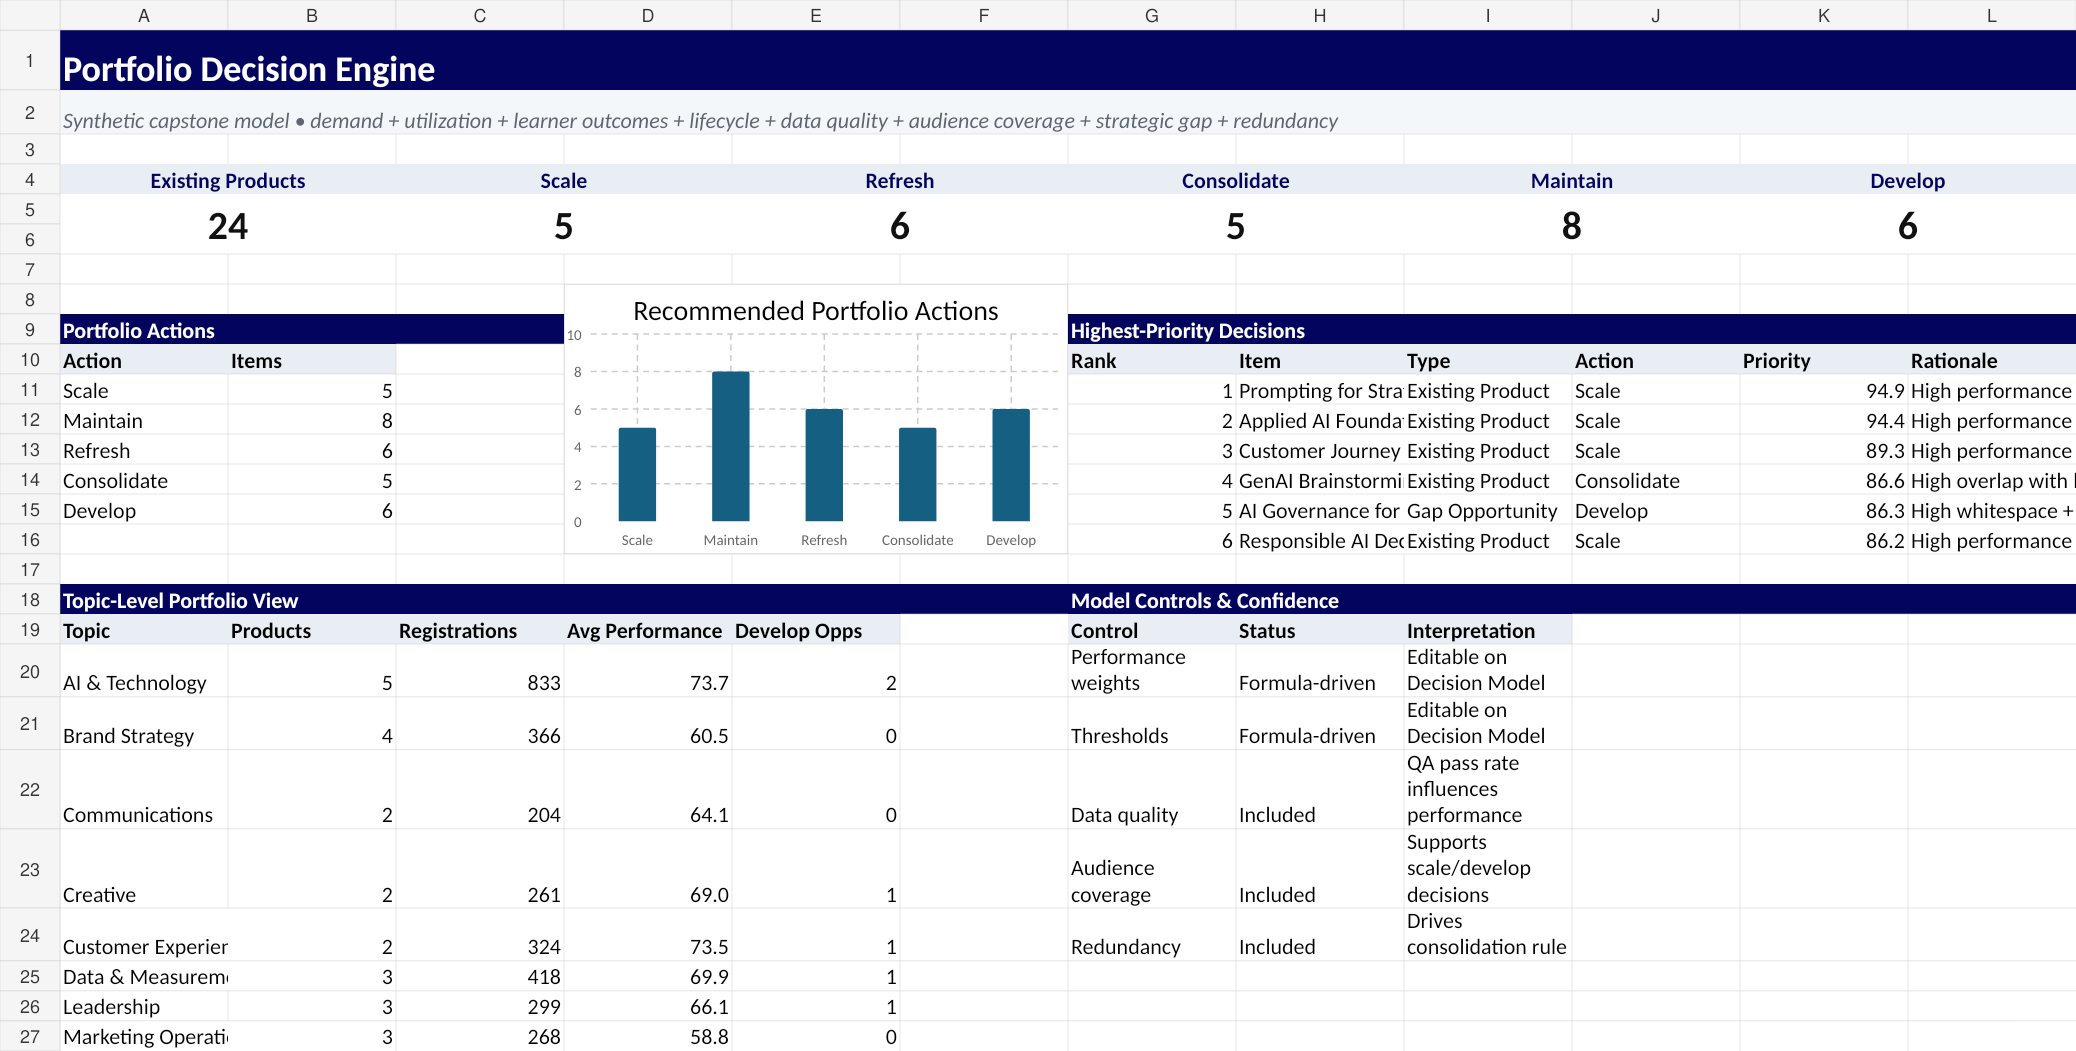This screenshot has height=1051, width=2076.
Task: Select the 'Leadership' topic cell
Action: pos(144,1006)
